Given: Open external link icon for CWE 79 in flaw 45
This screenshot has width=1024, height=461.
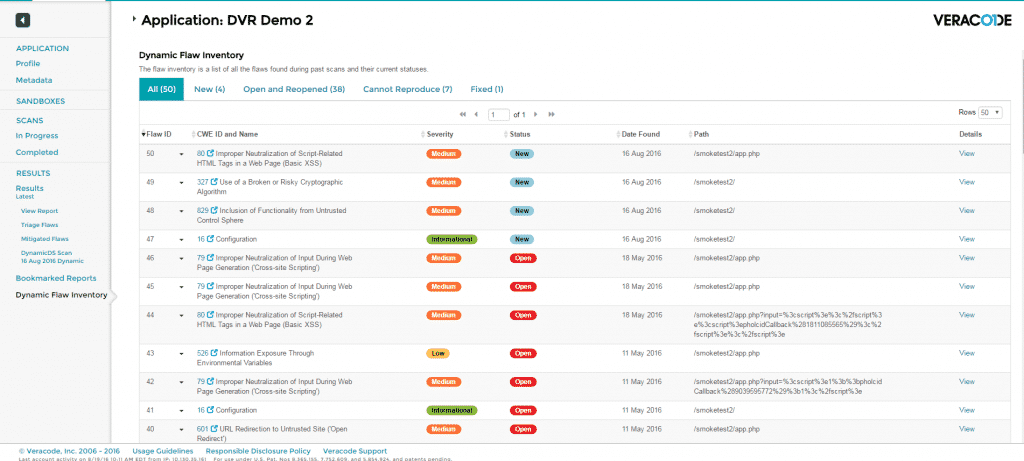Looking at the screenshot, I should pos(211,286).
